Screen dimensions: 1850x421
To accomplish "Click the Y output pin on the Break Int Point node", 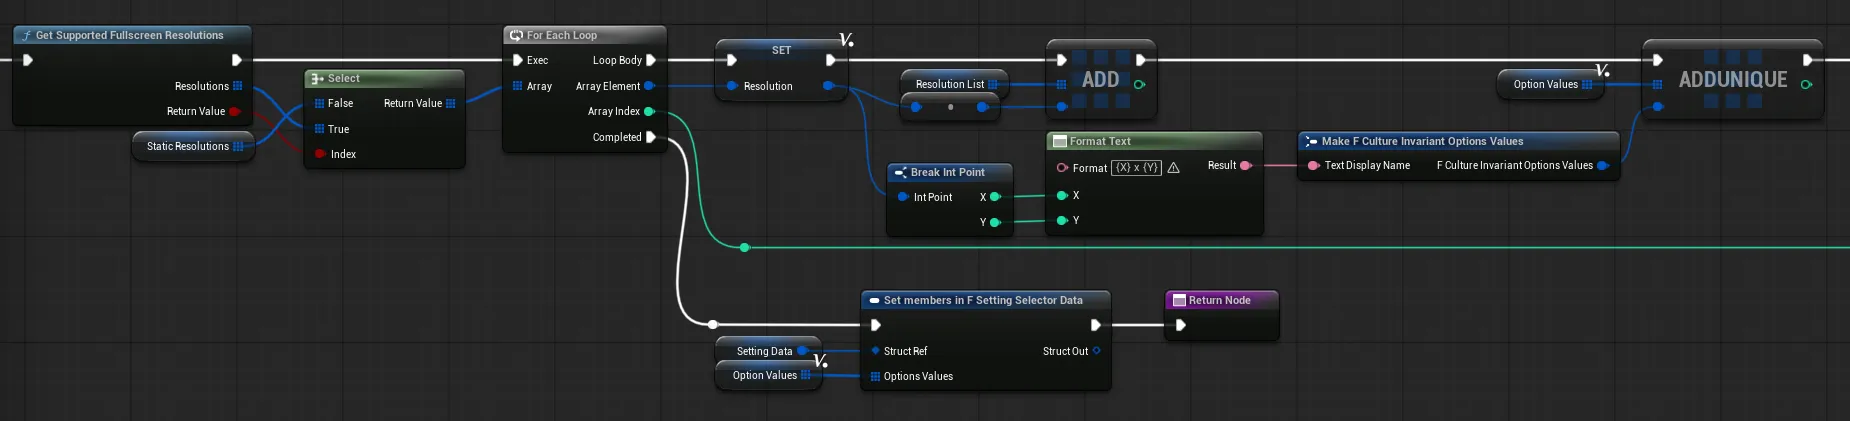I will pos(995,222).
